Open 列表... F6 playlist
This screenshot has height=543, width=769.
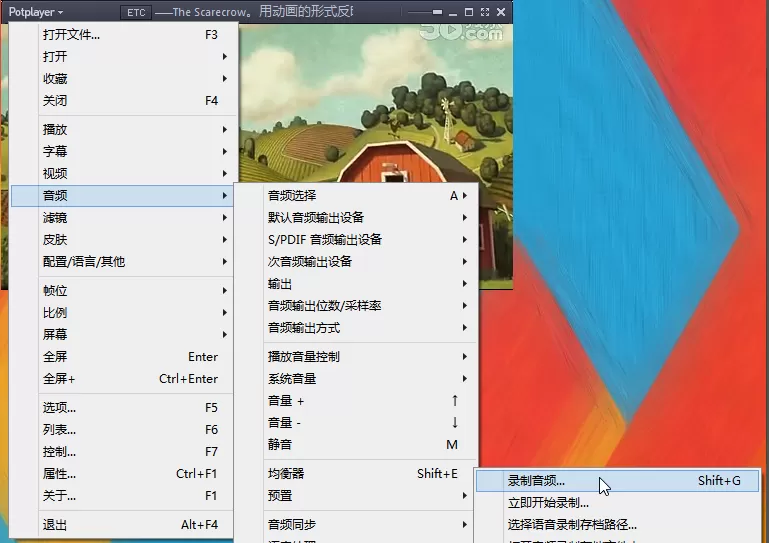(123, 430)
